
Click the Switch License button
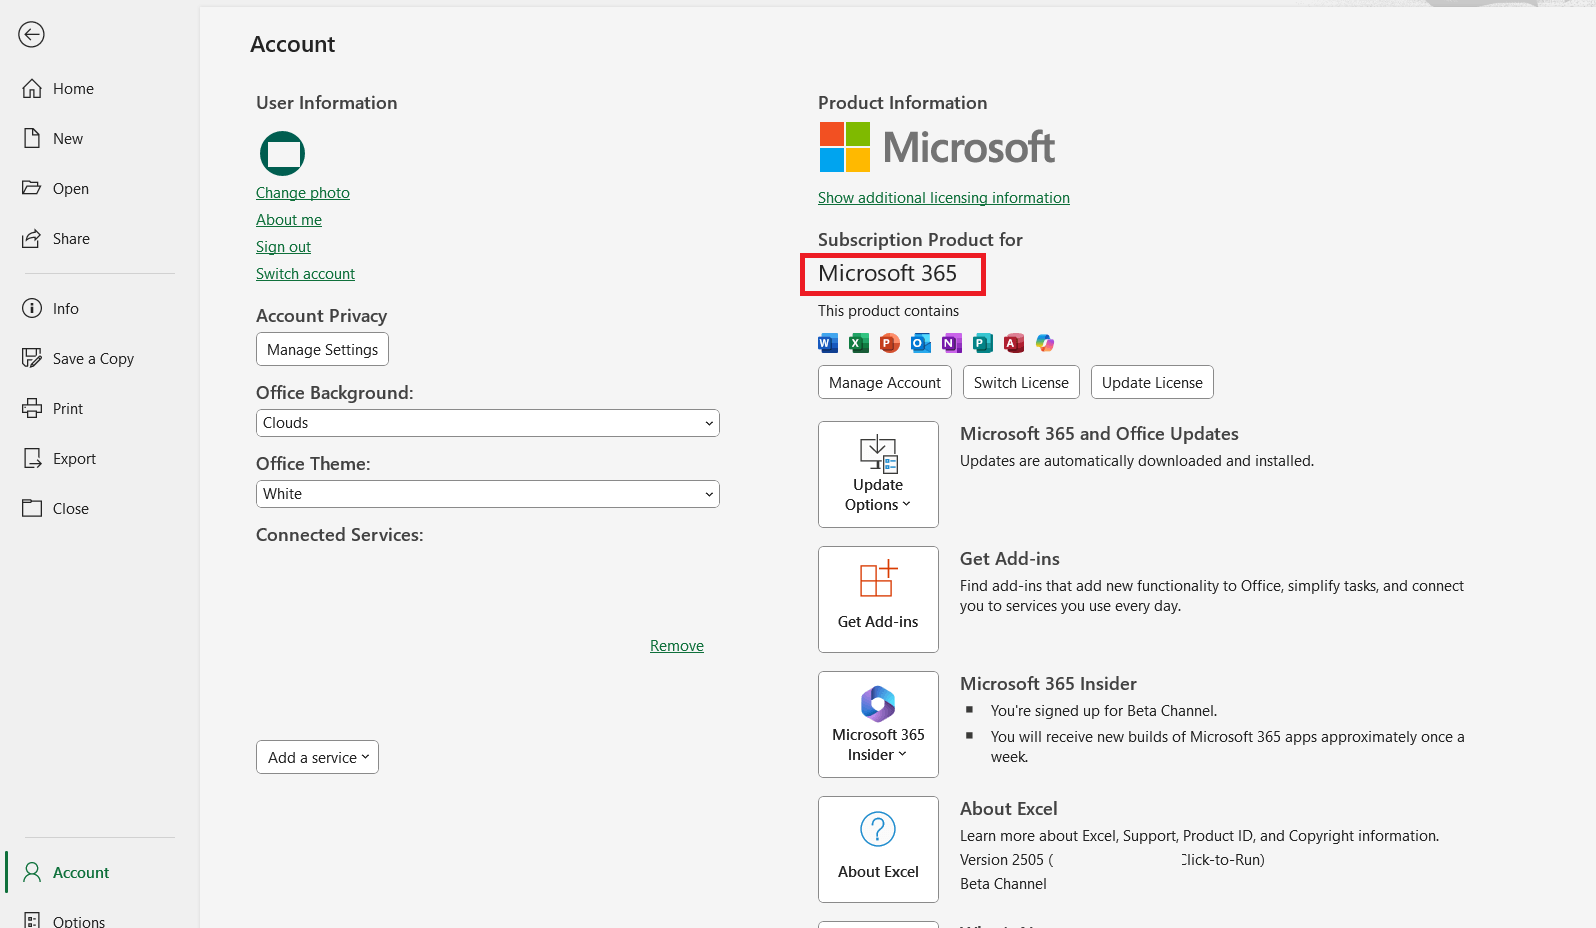1021,382
